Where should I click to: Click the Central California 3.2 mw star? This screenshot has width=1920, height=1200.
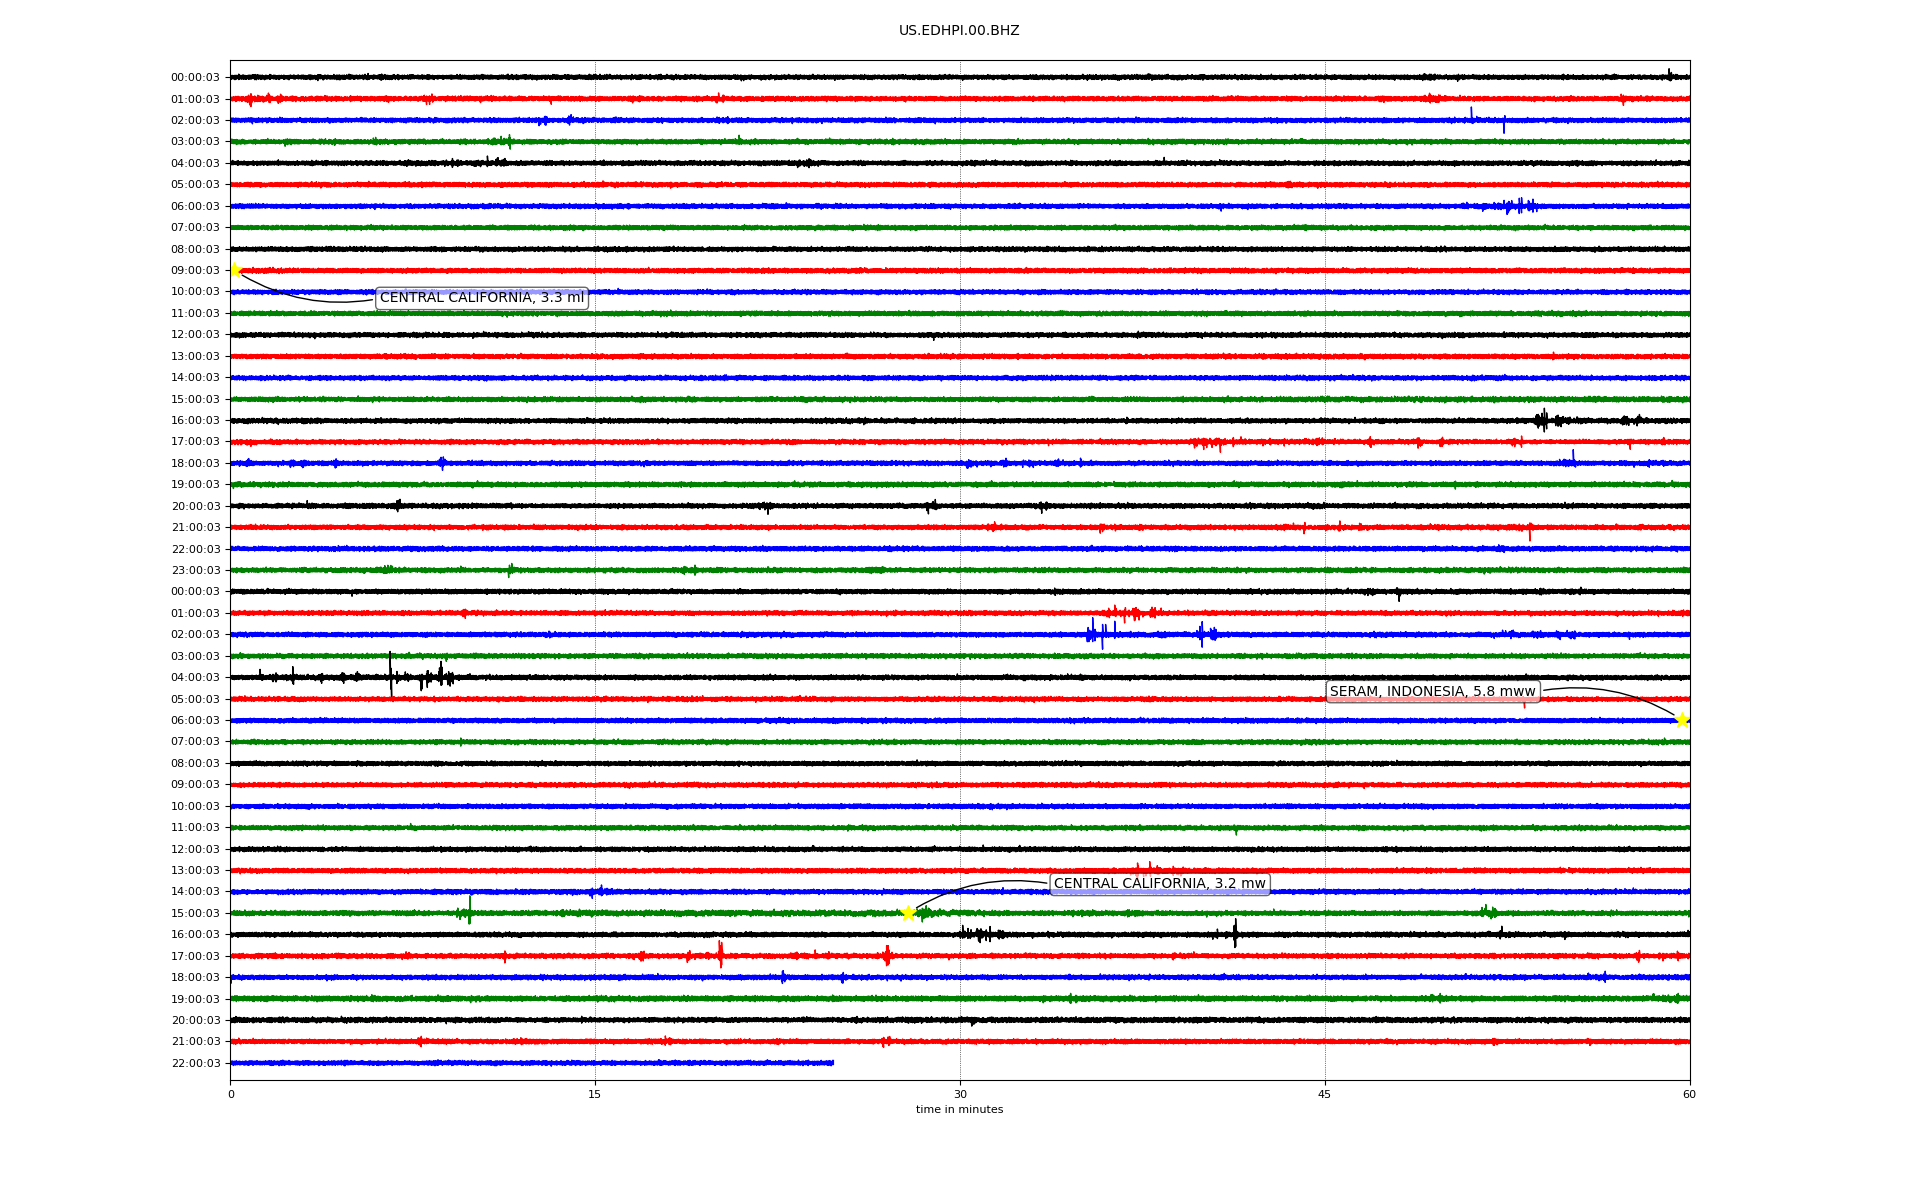pyautogui.click(x=908, y=913)
